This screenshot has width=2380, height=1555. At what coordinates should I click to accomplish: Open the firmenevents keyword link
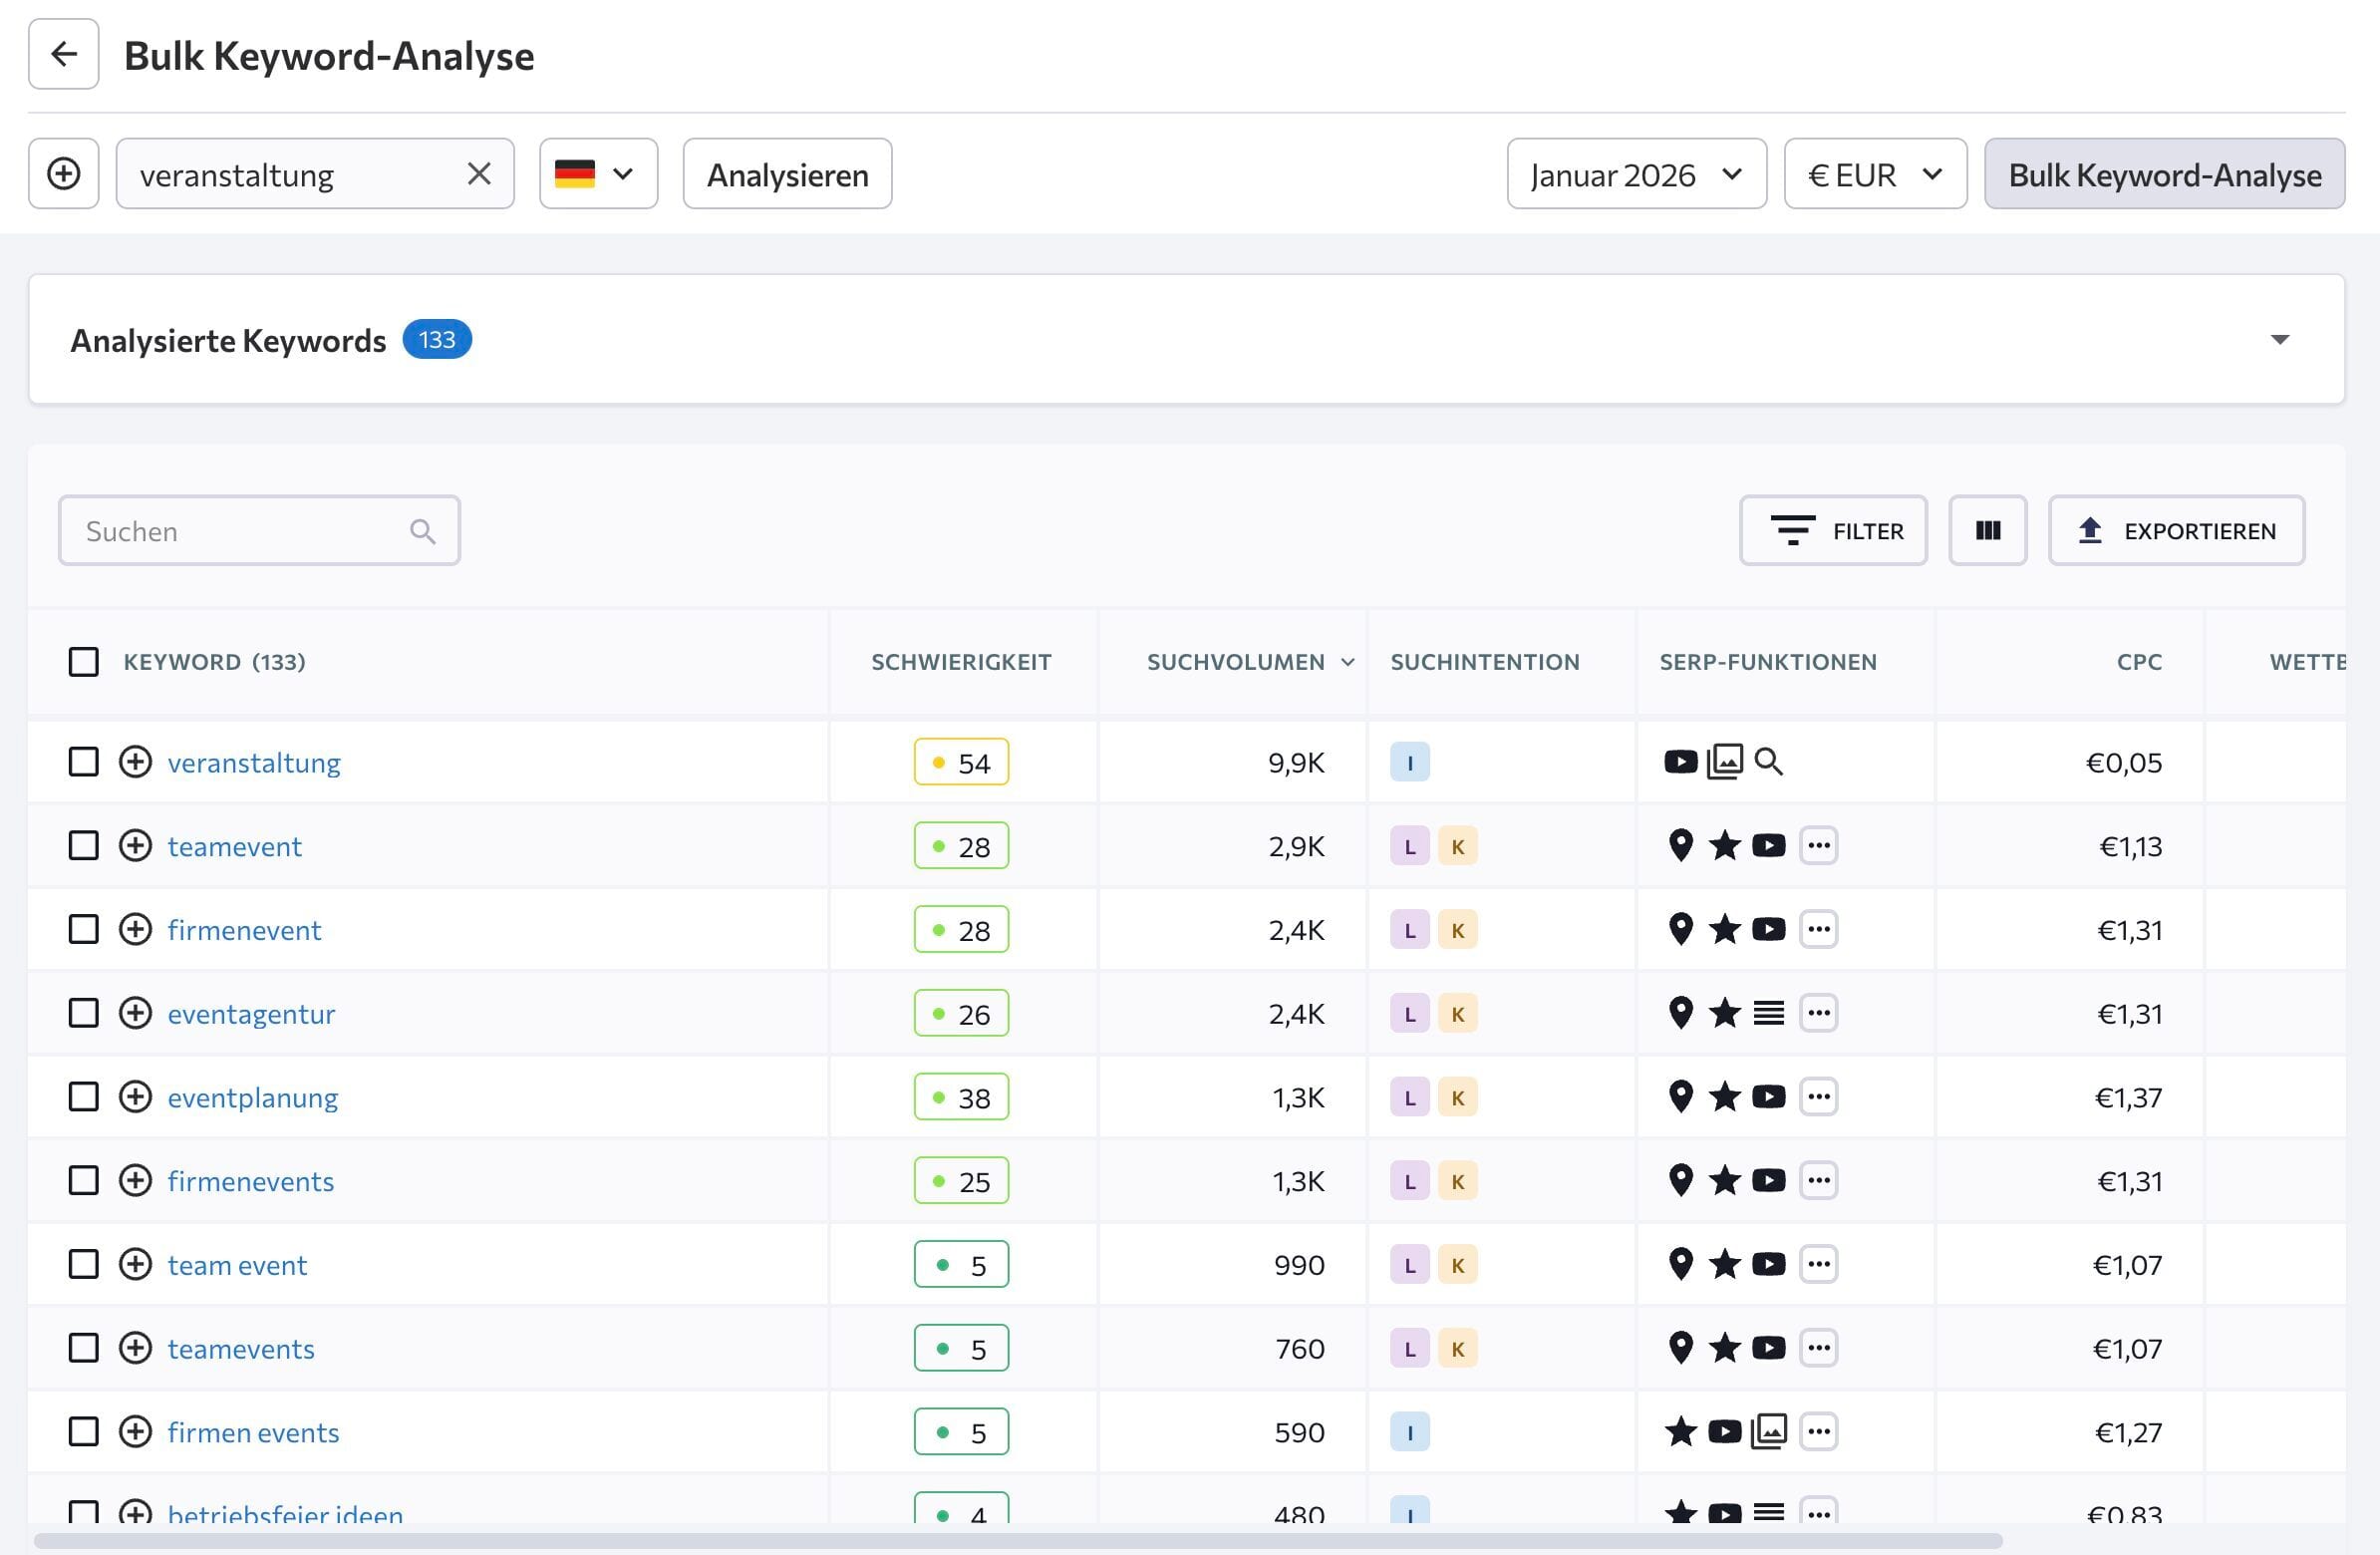click(x=251, y=1180)
